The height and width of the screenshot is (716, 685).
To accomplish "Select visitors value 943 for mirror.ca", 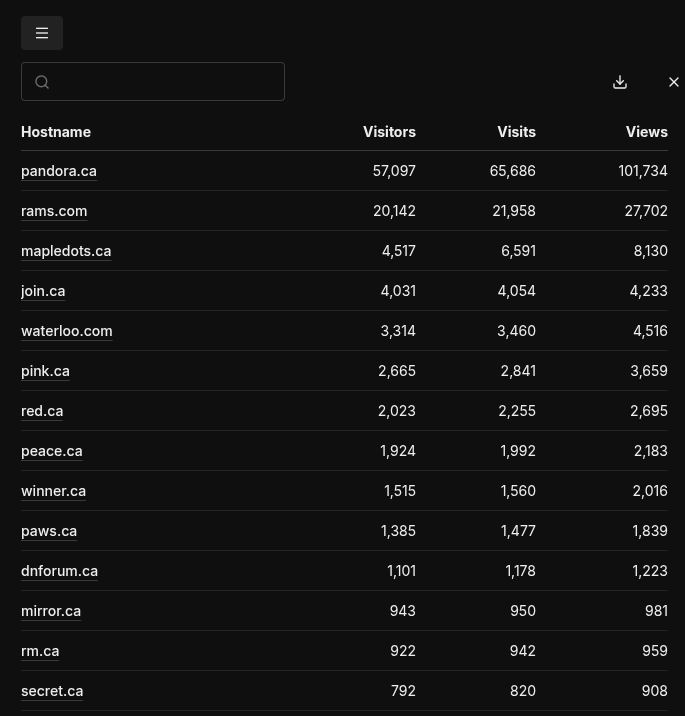I will 403,611.
